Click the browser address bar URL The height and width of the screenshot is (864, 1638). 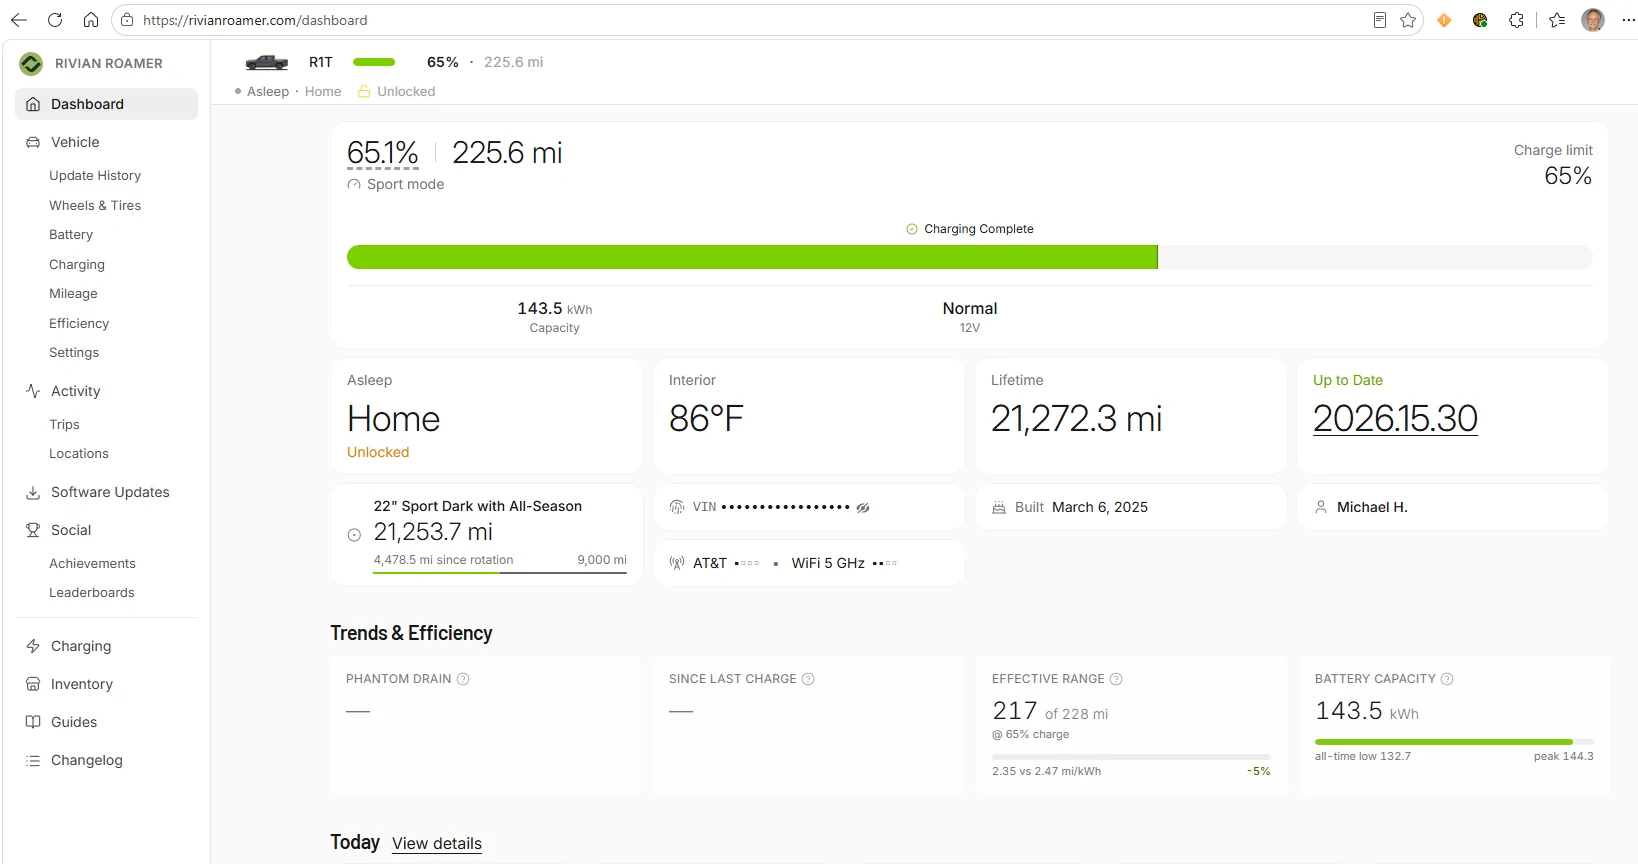pyautogui.click(x=255, y=20)
